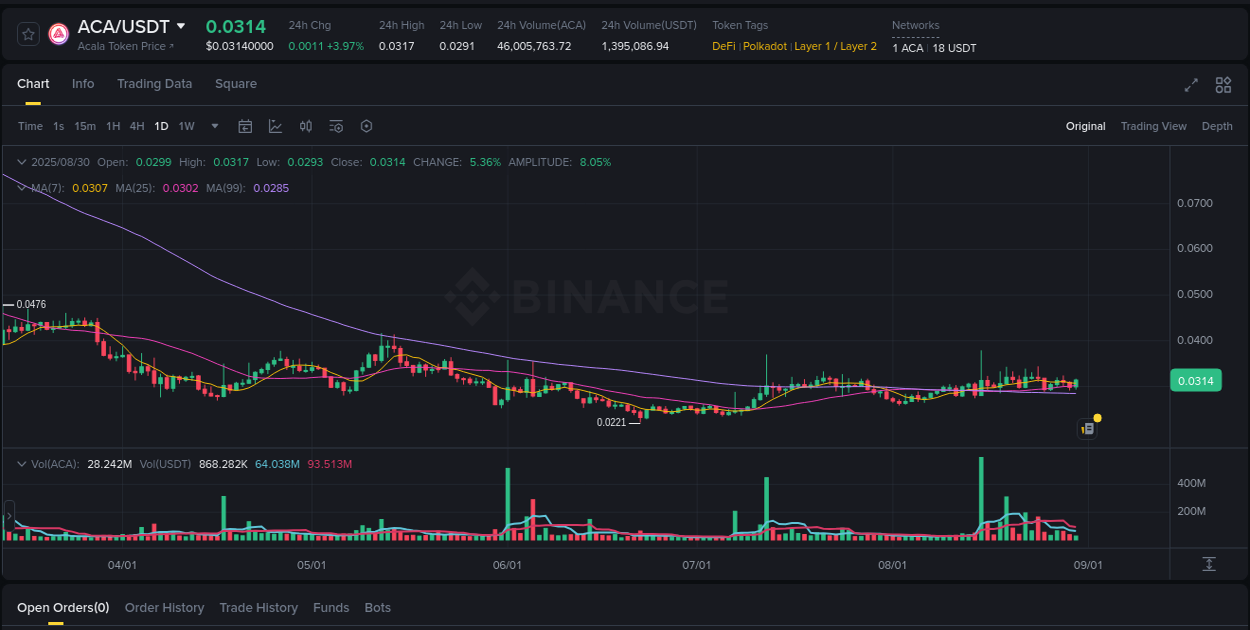
Task: Toggle the star to favorite ACA/USDT
Action: point(27,33)
